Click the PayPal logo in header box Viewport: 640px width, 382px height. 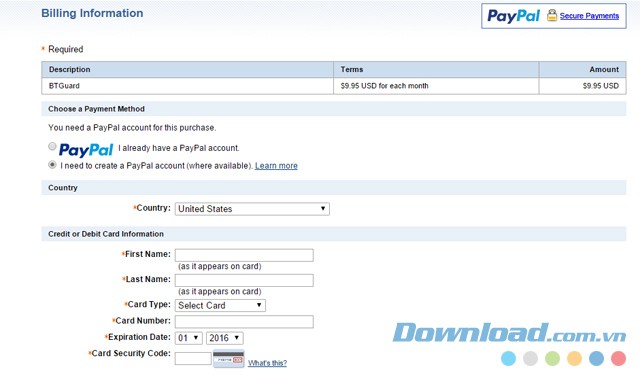[x=513, y=16]
